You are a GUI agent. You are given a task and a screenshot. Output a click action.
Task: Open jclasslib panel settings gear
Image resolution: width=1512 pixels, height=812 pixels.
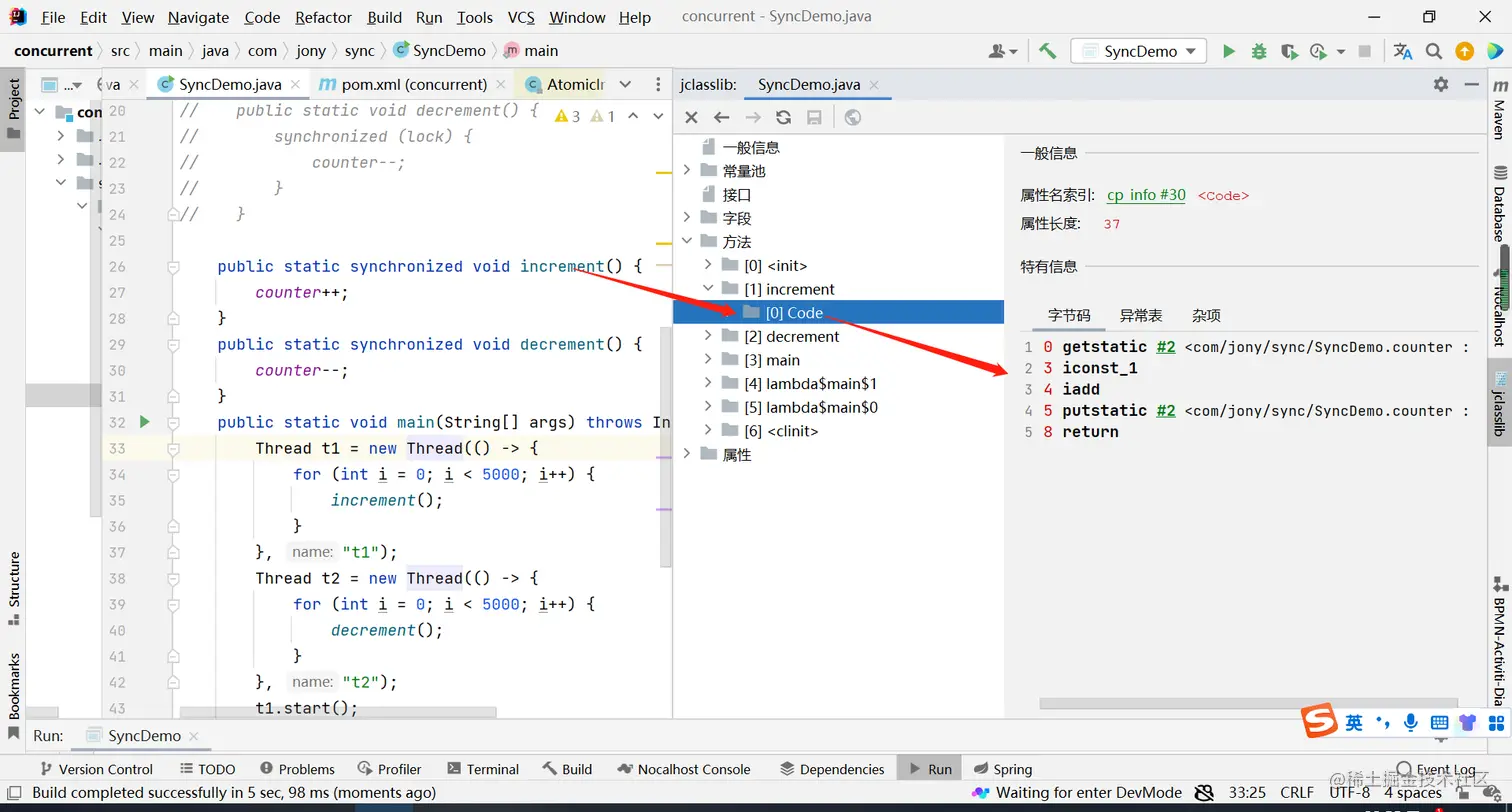coord(1441,84)
